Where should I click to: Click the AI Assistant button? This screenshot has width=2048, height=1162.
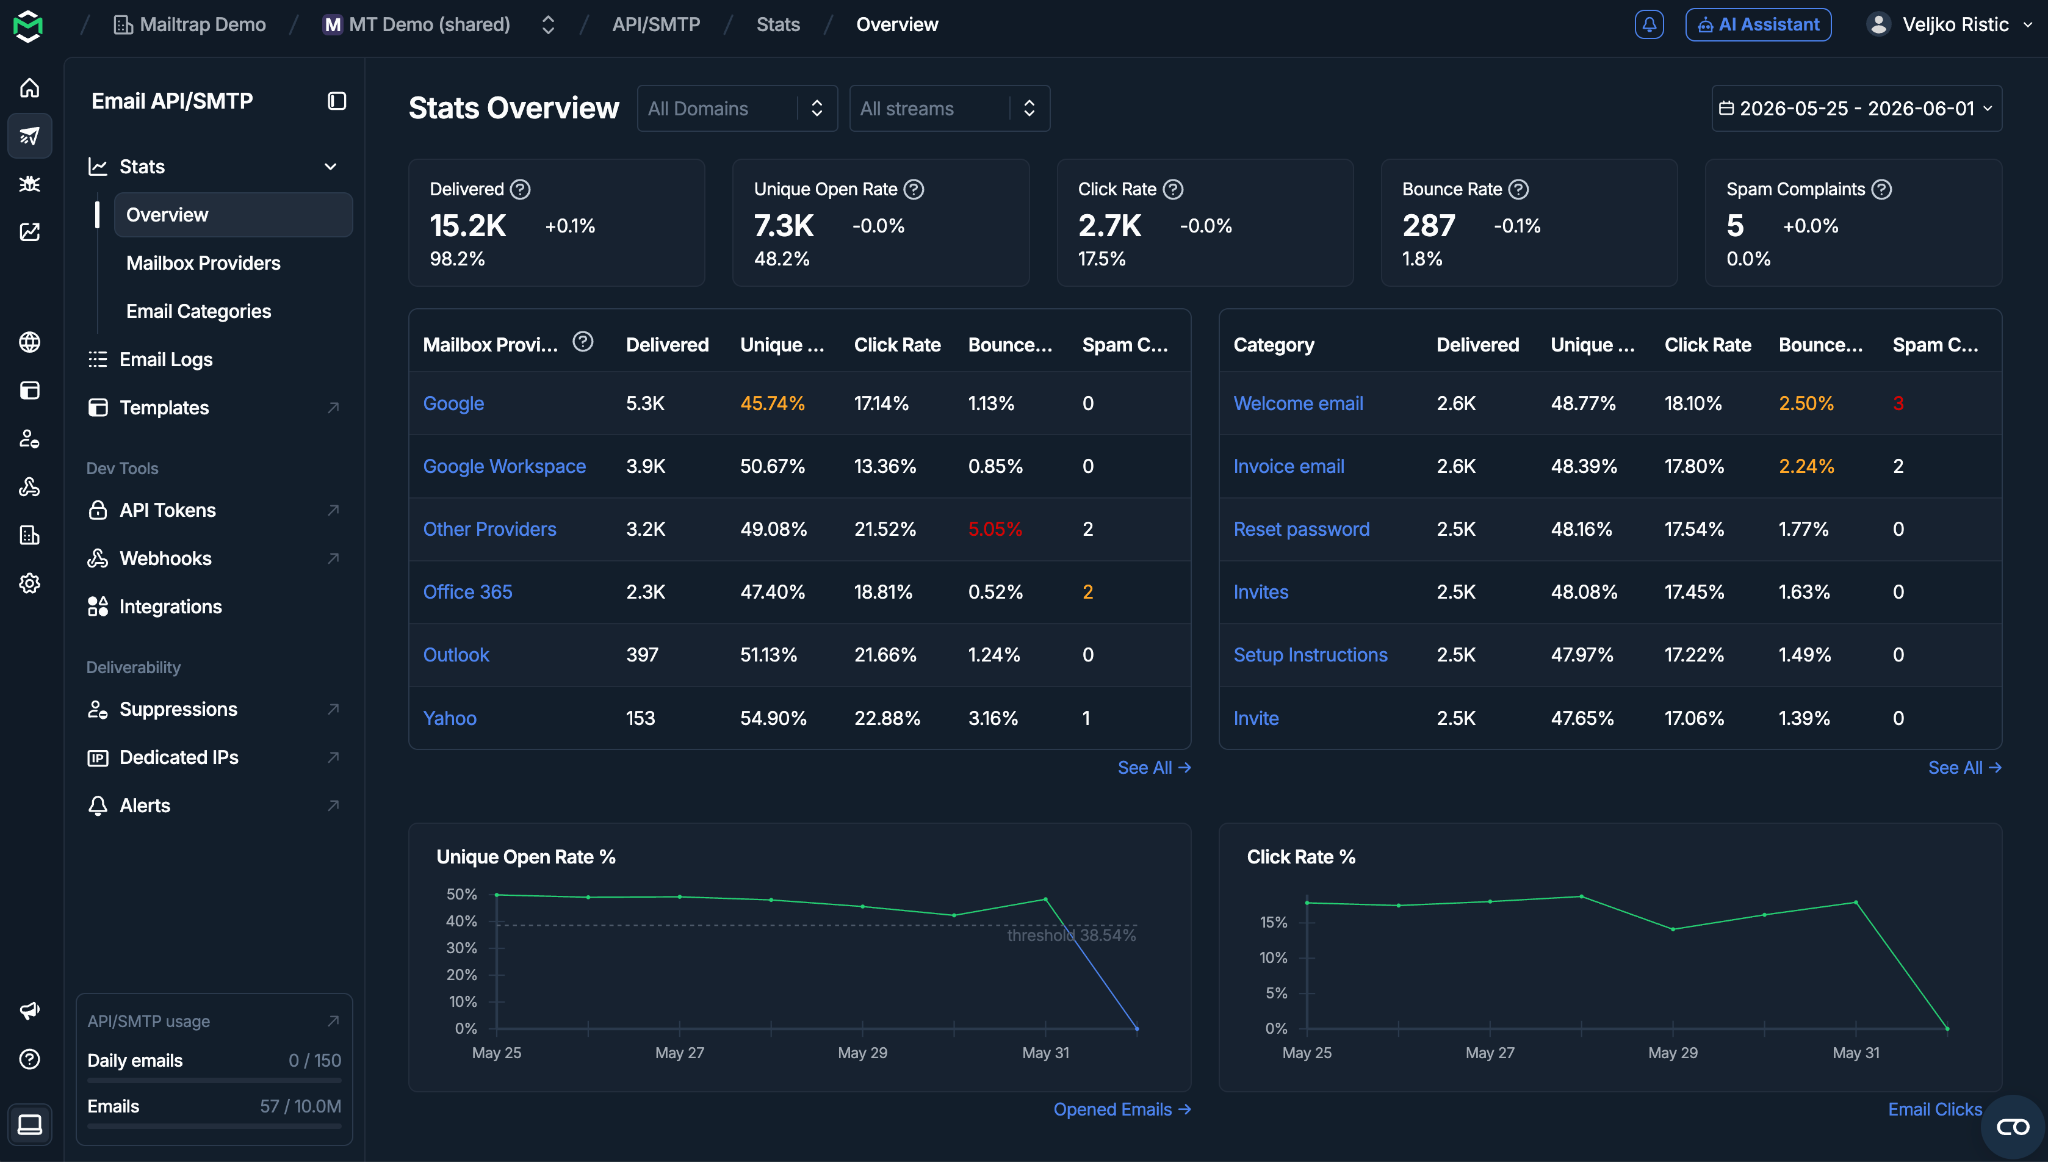[1758, 25]
